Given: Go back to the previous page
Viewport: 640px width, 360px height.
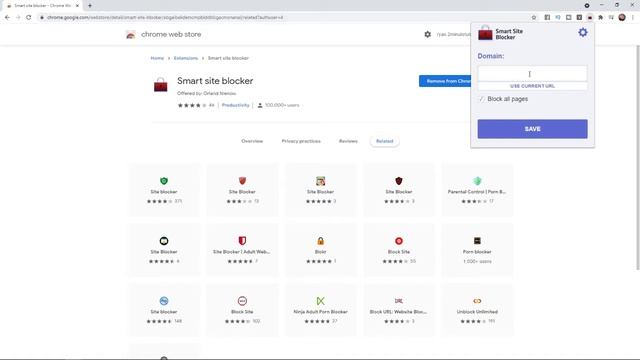Looking at the screenshot, I should point(7,18).
